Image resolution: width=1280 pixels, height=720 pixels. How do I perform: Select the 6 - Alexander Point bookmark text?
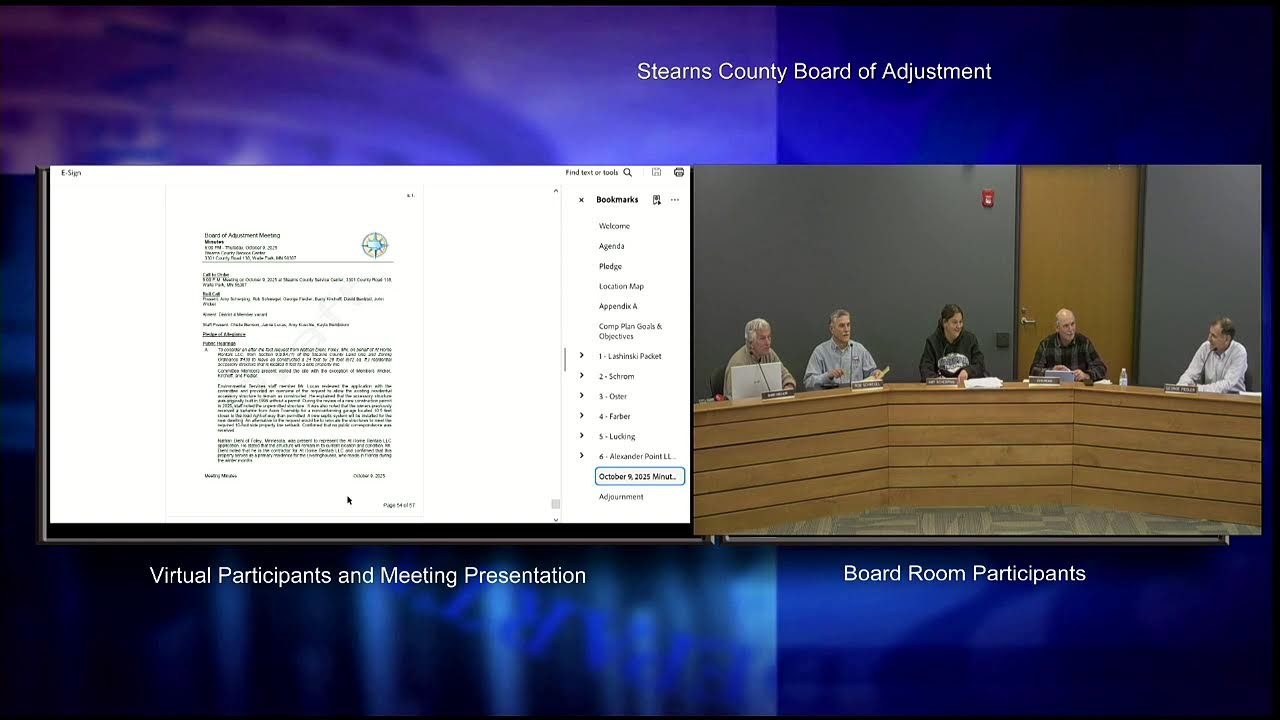tap(637, 456)
